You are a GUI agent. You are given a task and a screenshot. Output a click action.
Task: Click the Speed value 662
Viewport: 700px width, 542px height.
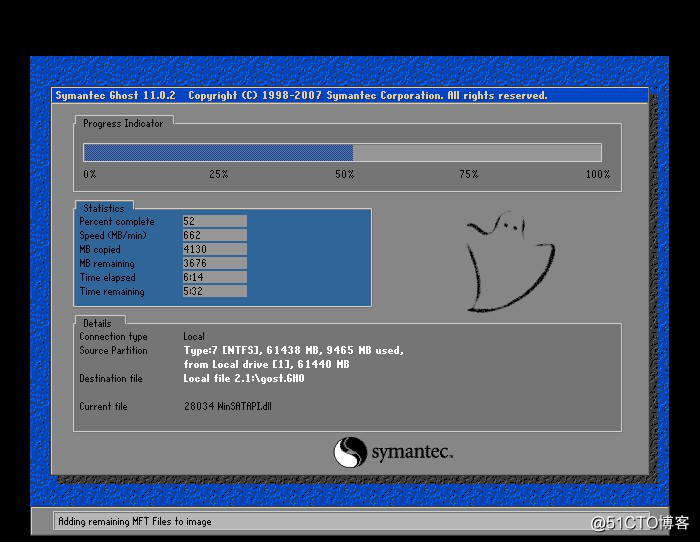(x=214, y=235)
